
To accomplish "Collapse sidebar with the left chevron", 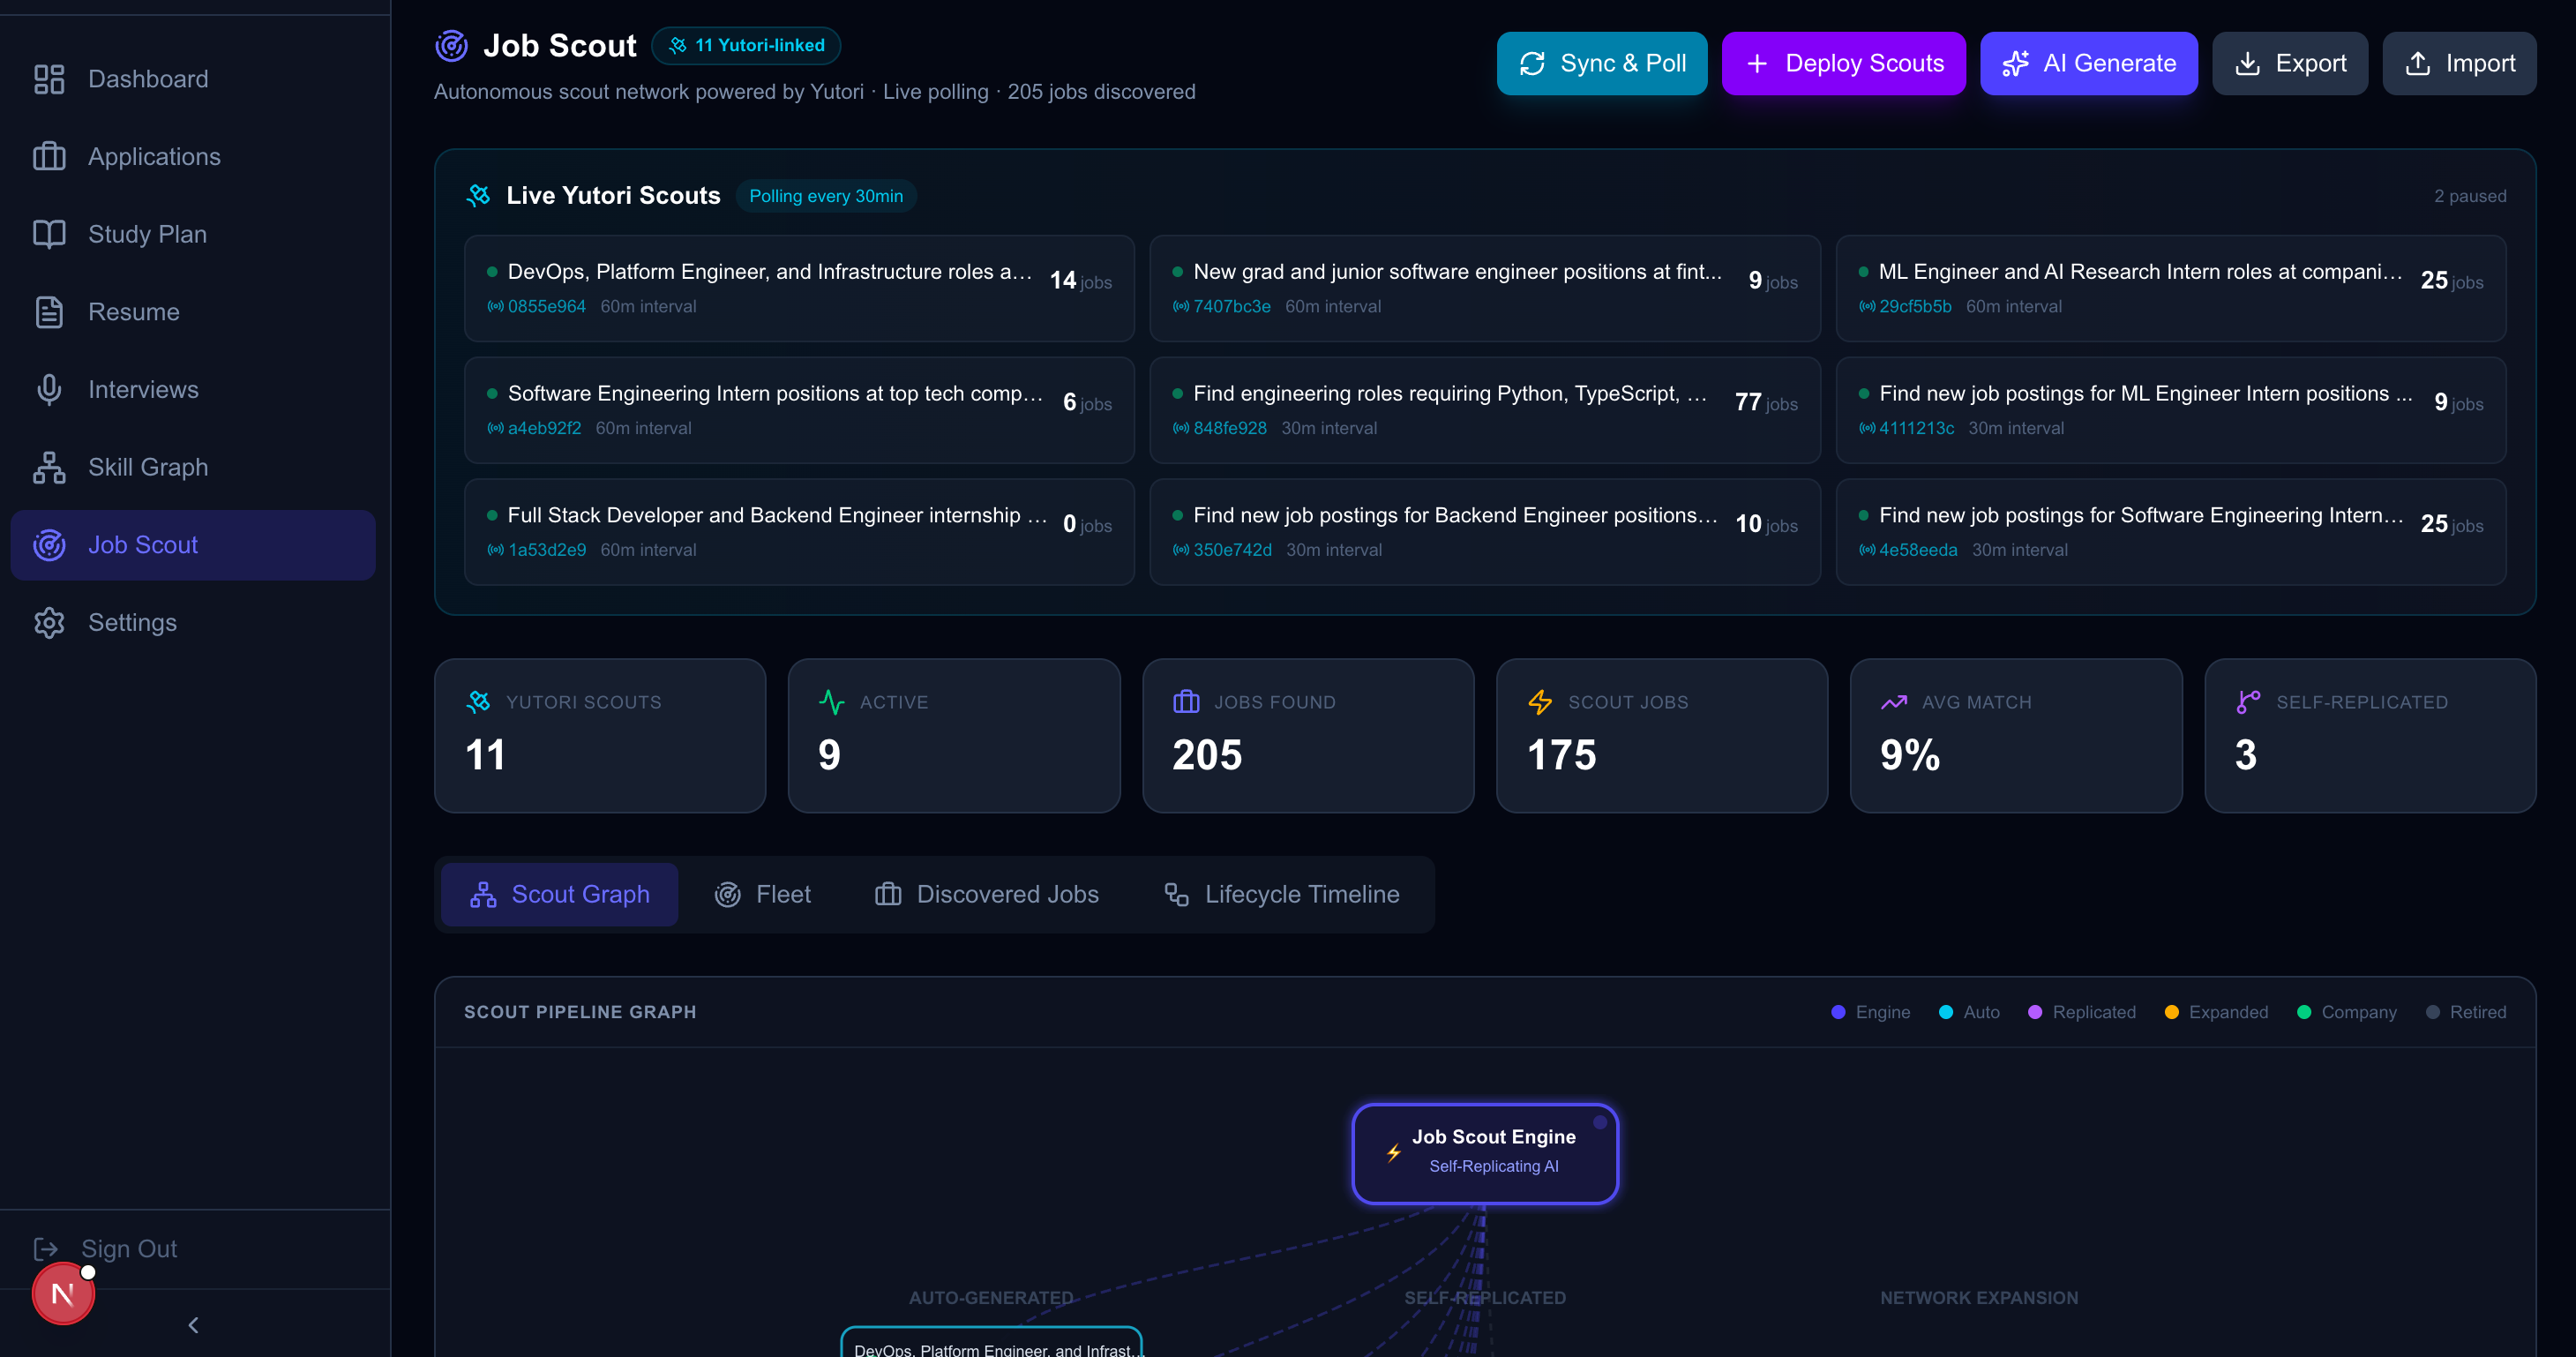I will click(193, 1325).
